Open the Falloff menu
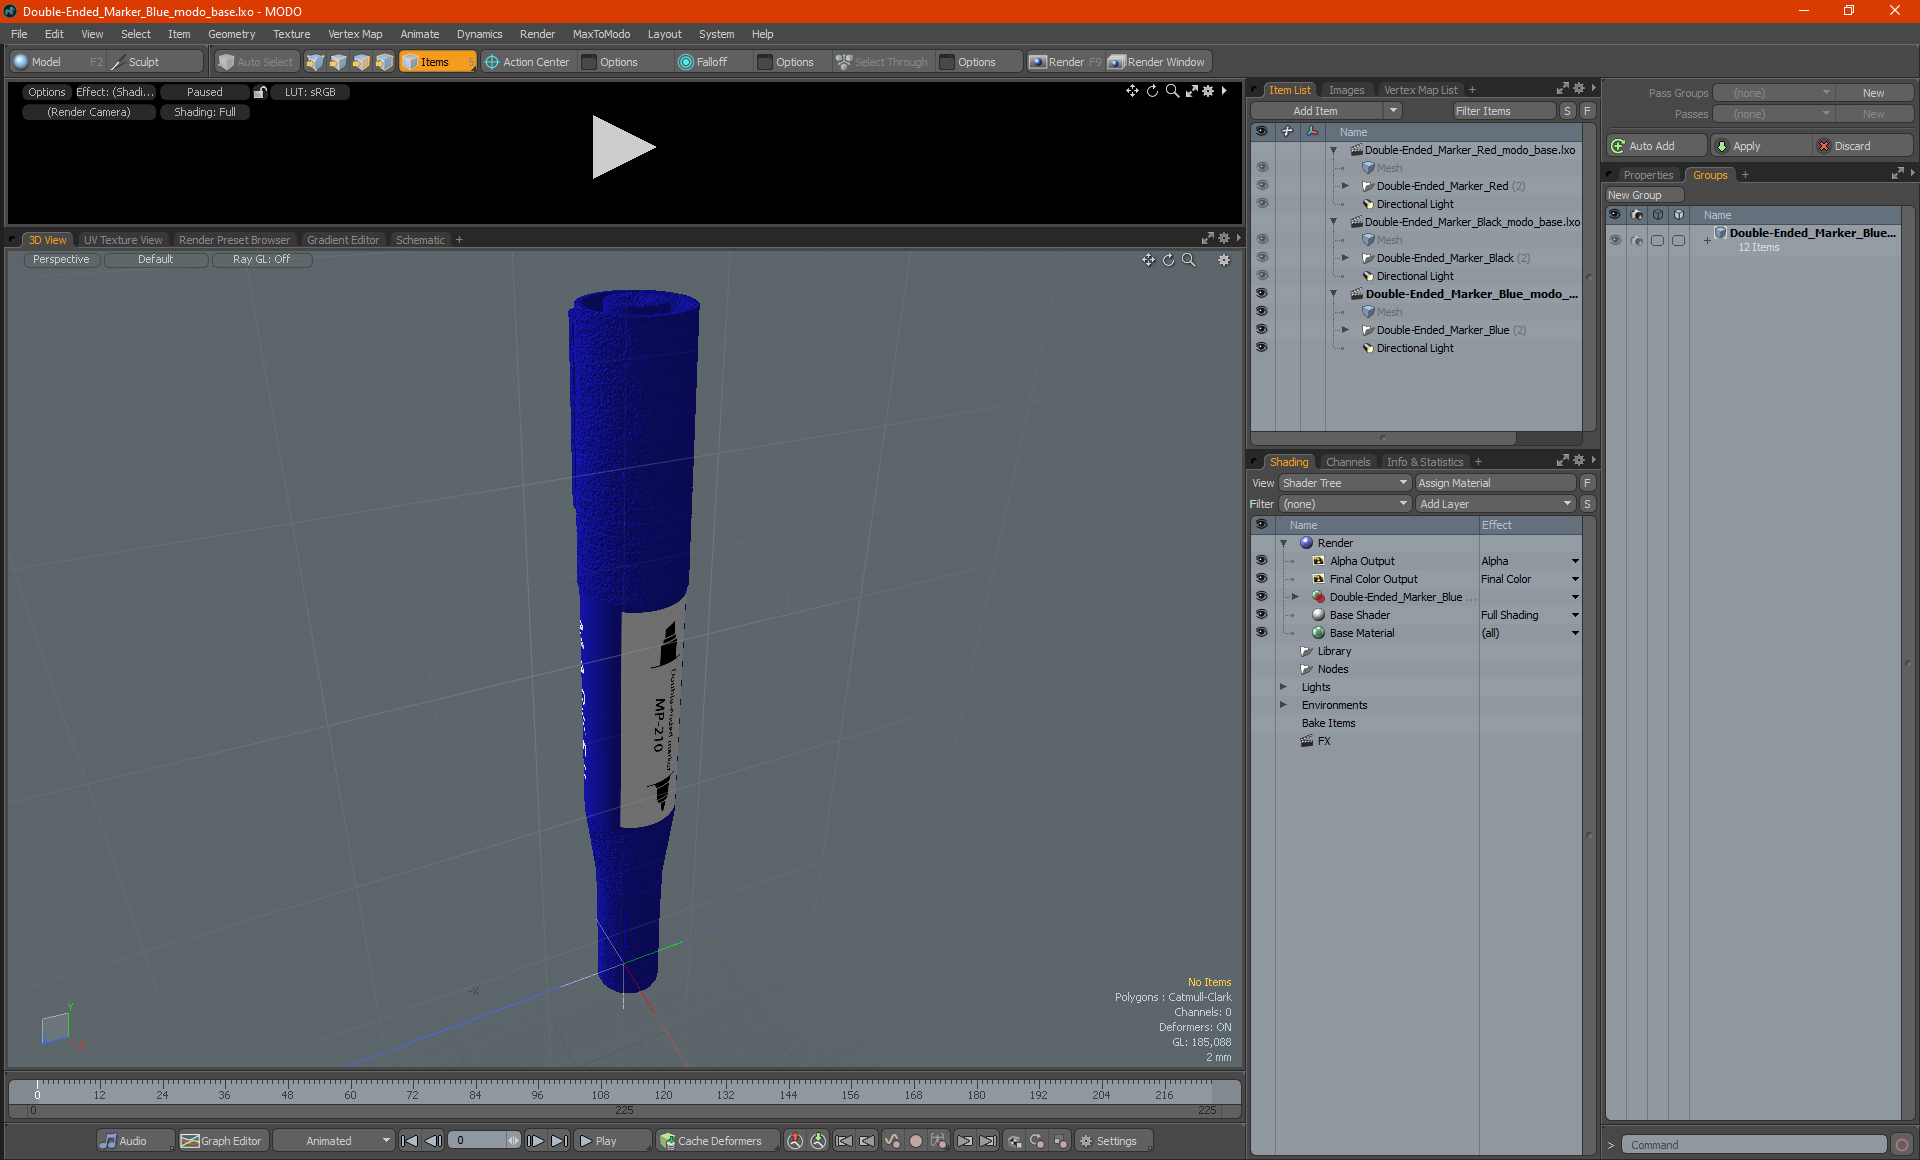 (x=703, y=62)
